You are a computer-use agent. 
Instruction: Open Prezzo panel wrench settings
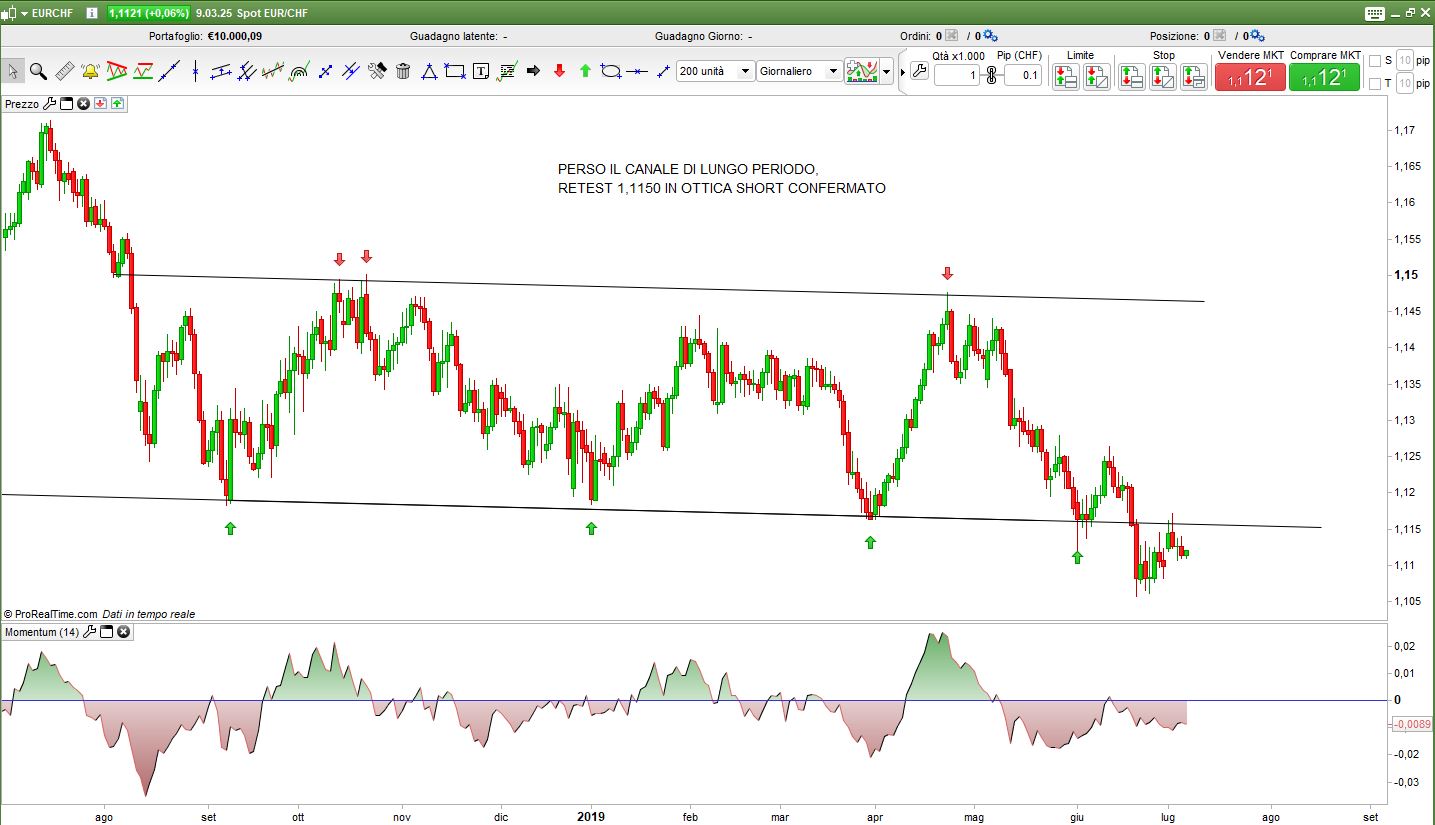point(49,103)
